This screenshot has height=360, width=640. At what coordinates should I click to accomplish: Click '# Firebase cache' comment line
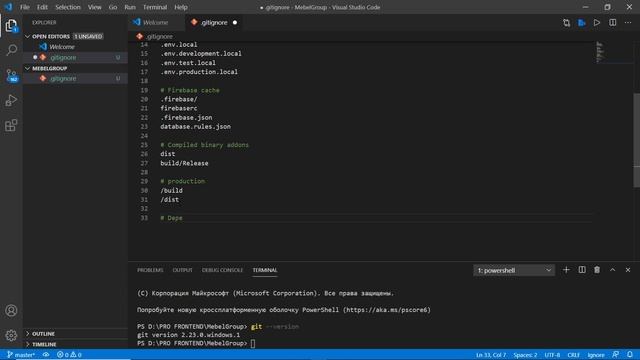point(190,90)
